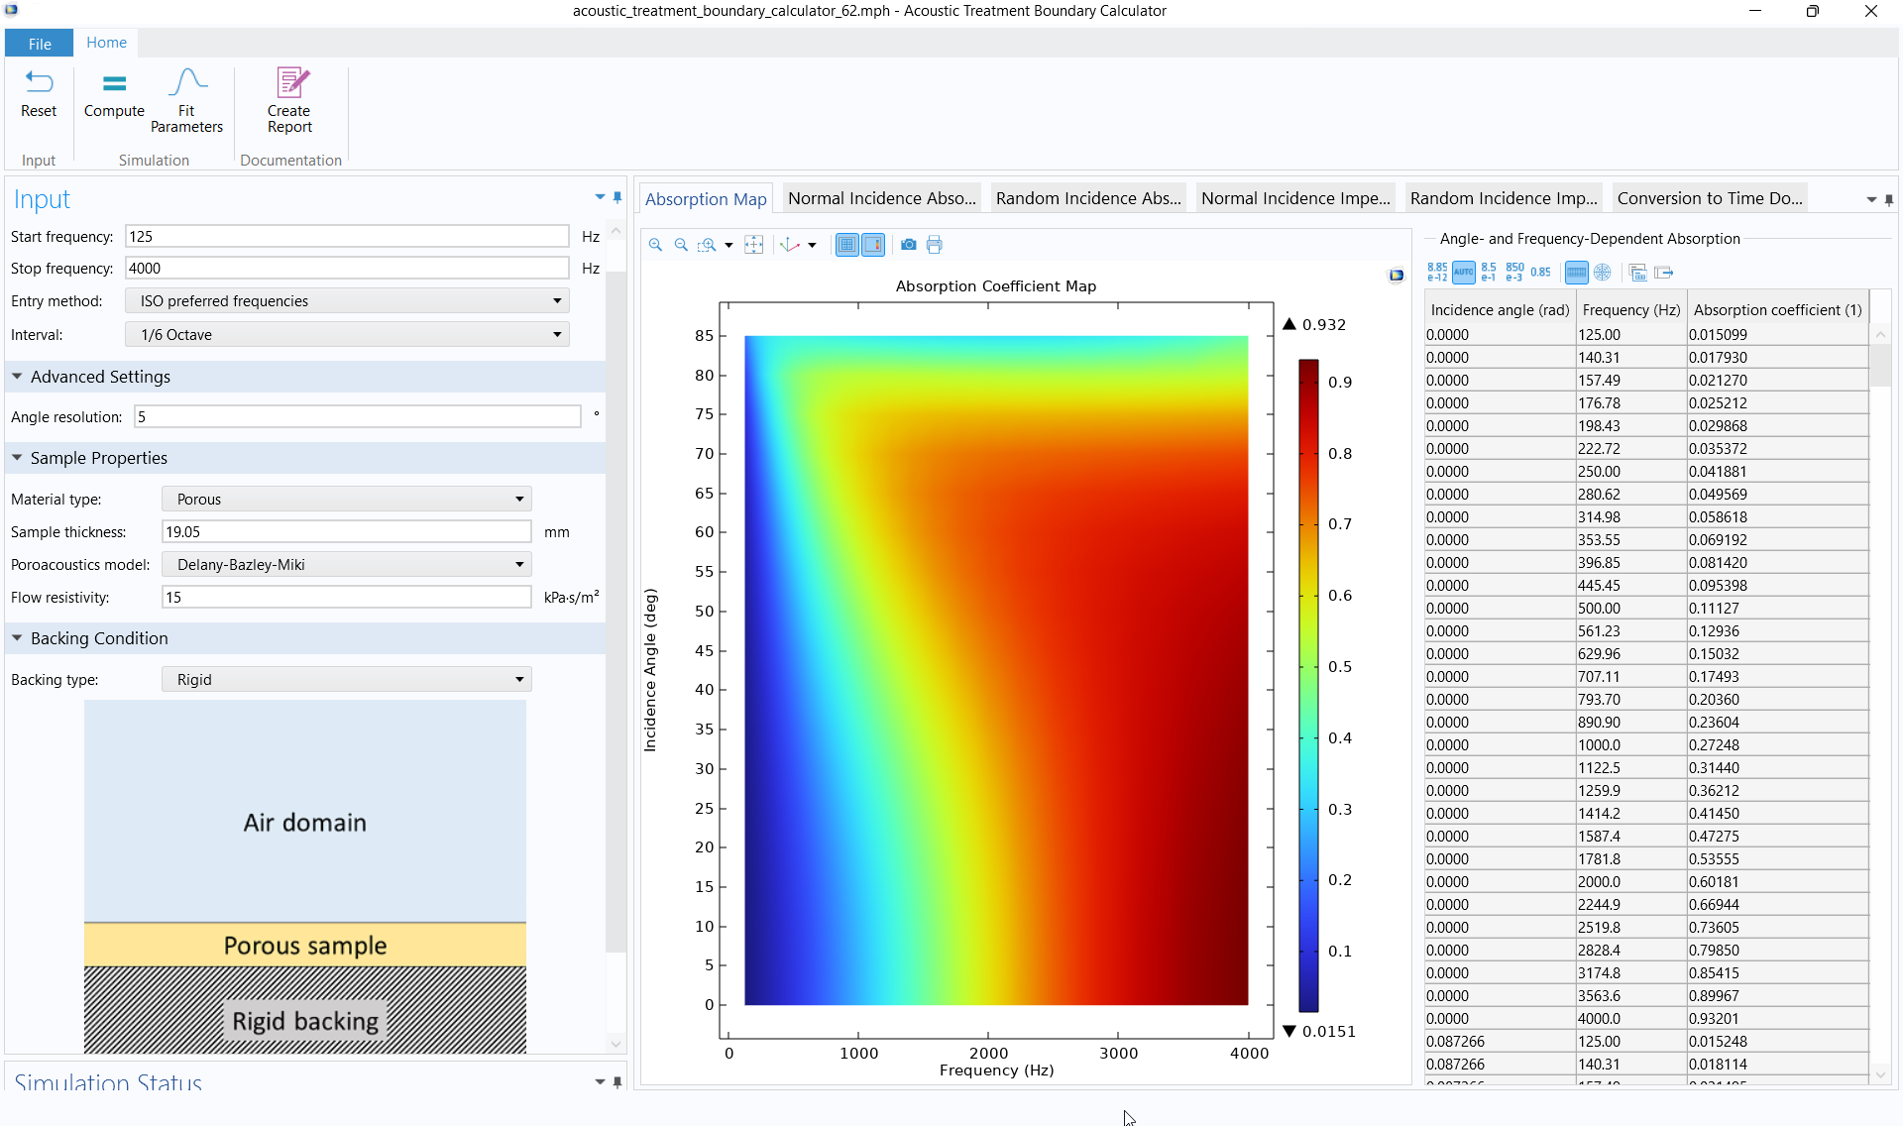
Task: Copy table and headers to clipboard
Action: click(1637, 272)
